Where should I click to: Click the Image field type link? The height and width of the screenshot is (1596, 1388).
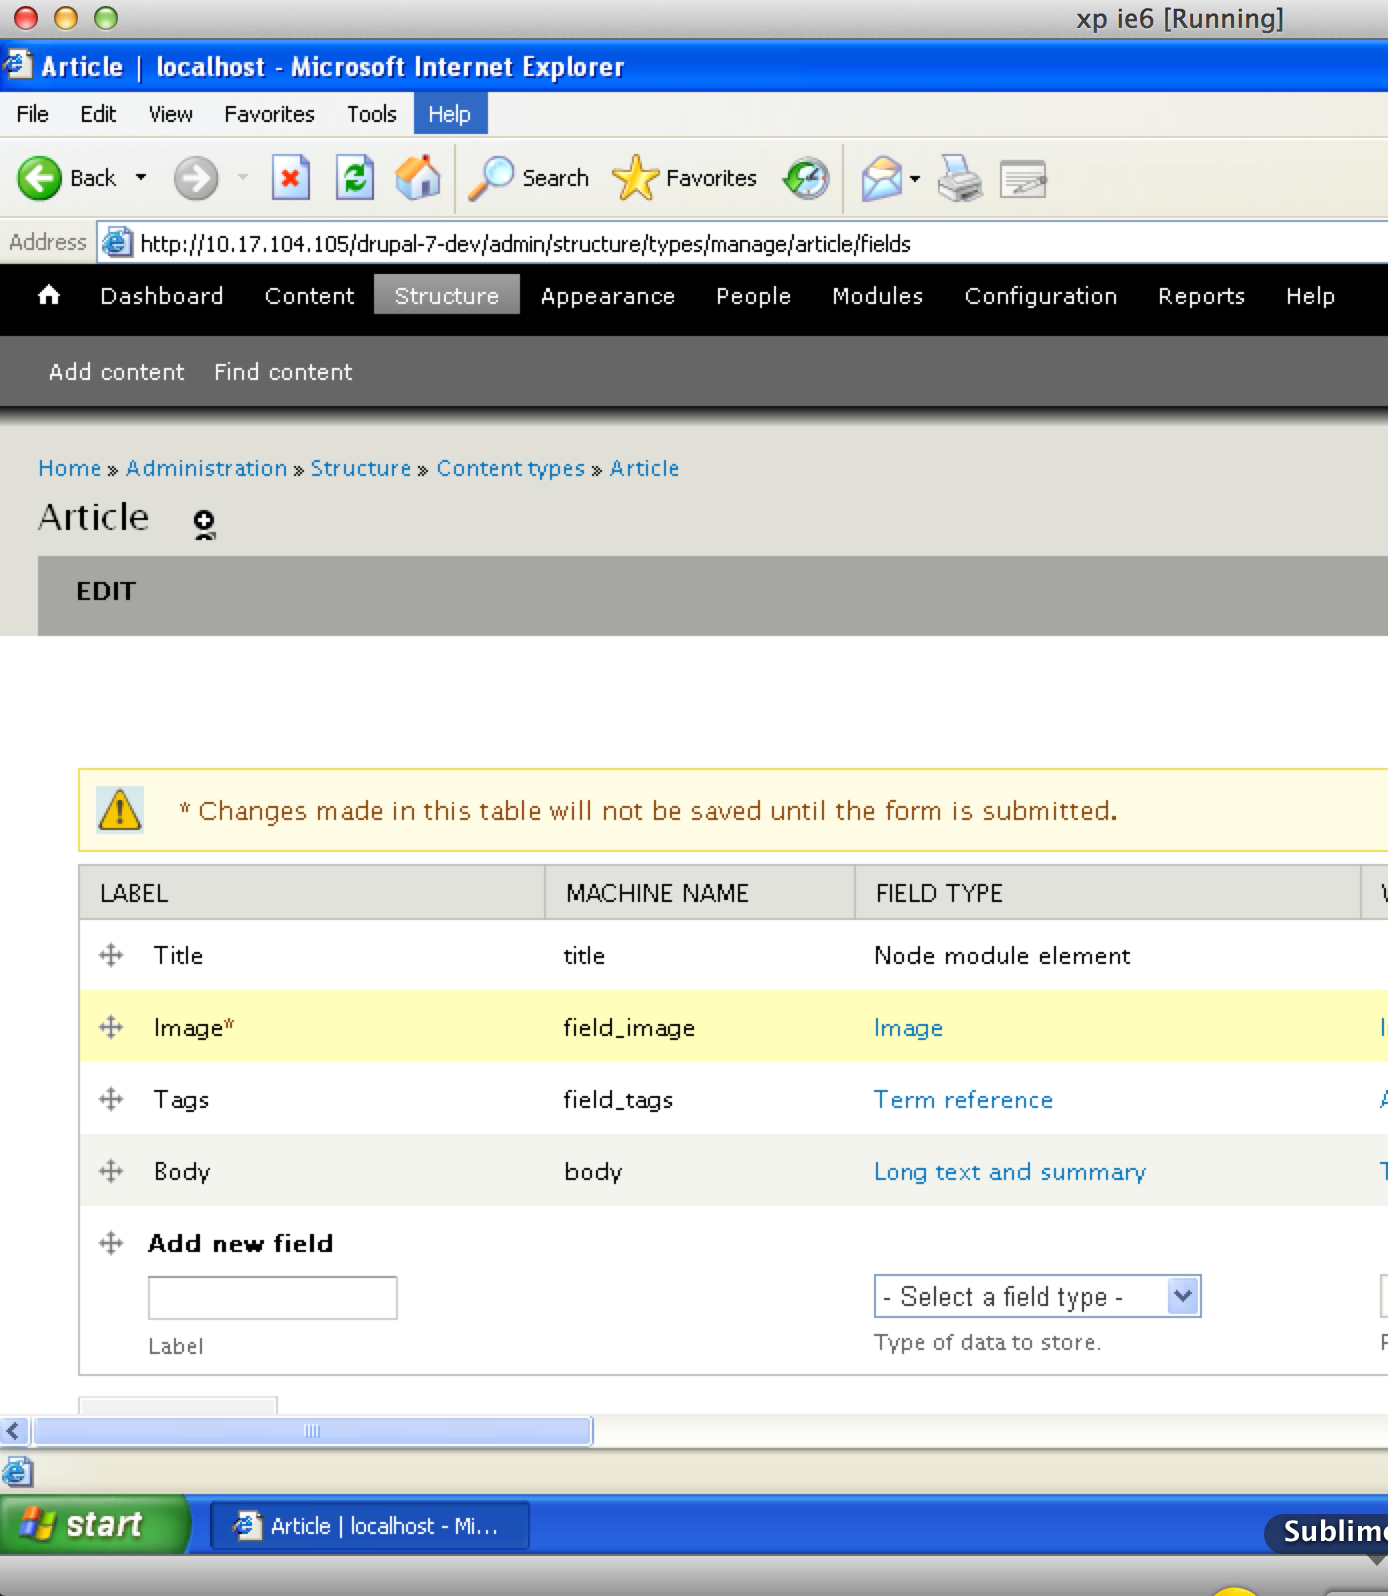click(908, 1028)
